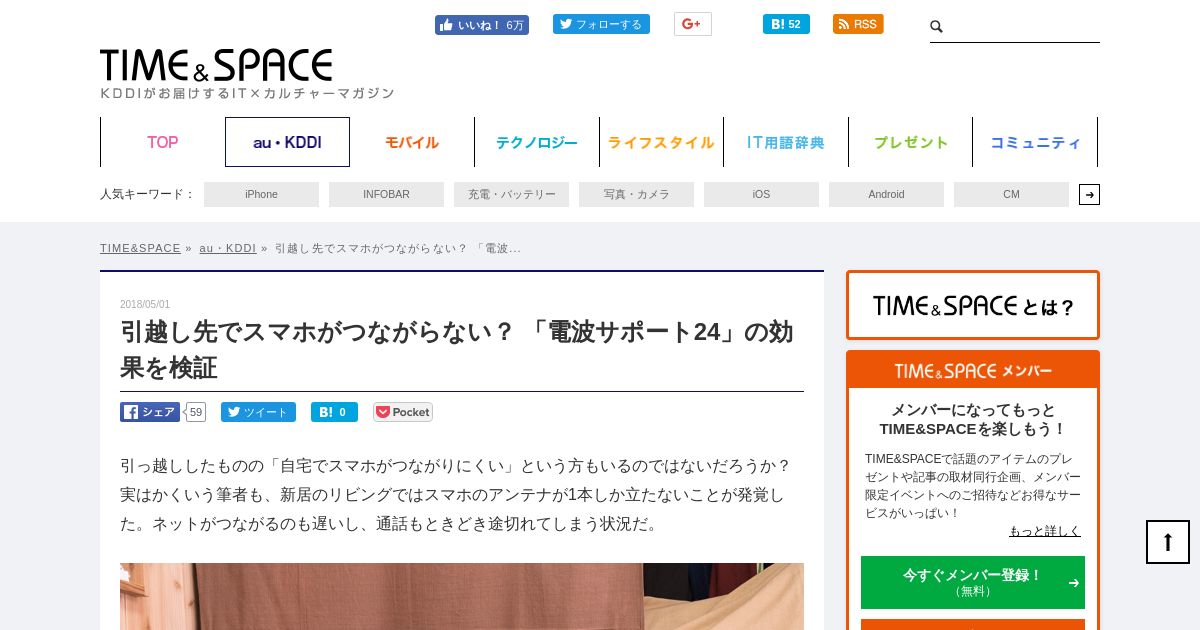Open the モバイル navigation tab
Viewport: 1200px width, 630px height.
coord(412,142)
